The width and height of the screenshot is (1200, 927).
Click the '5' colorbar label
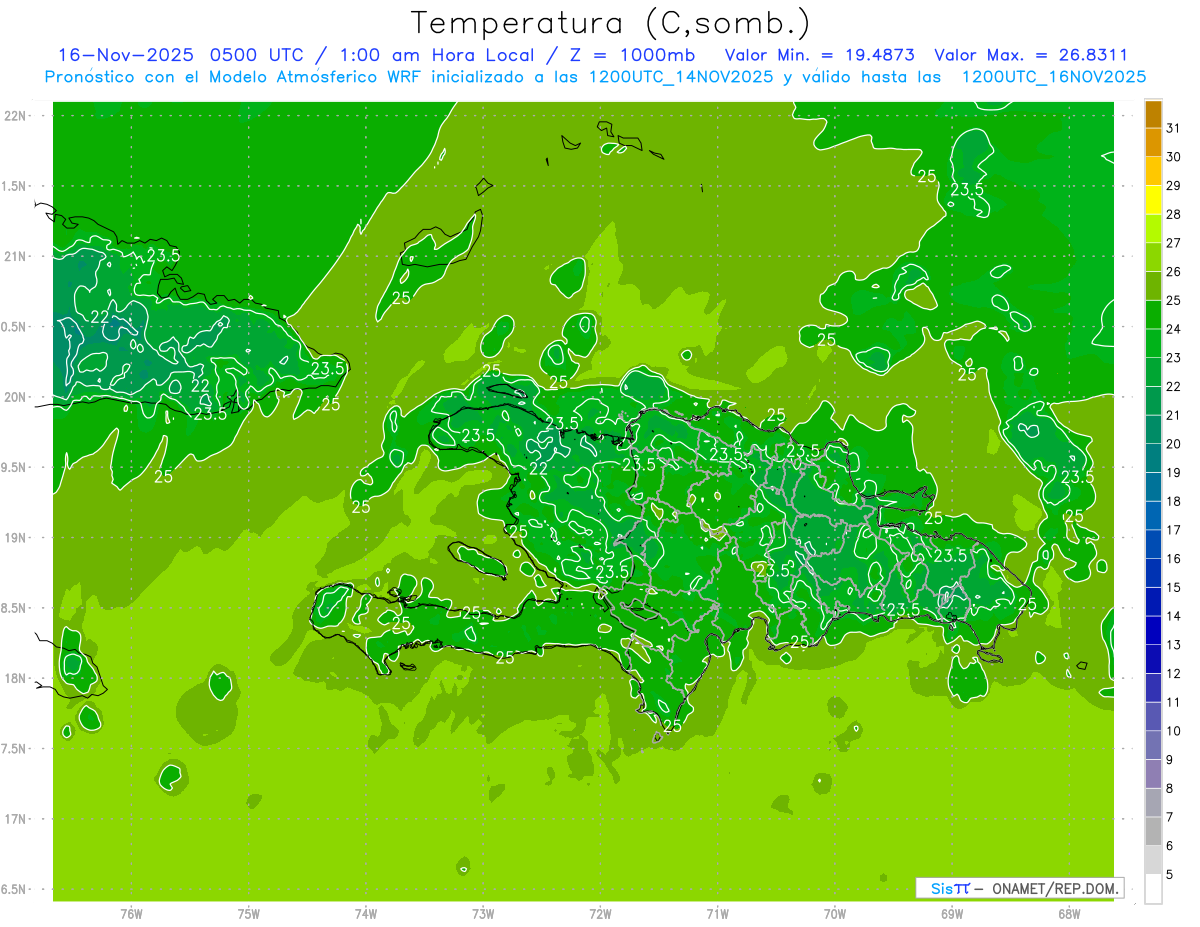1170,874
